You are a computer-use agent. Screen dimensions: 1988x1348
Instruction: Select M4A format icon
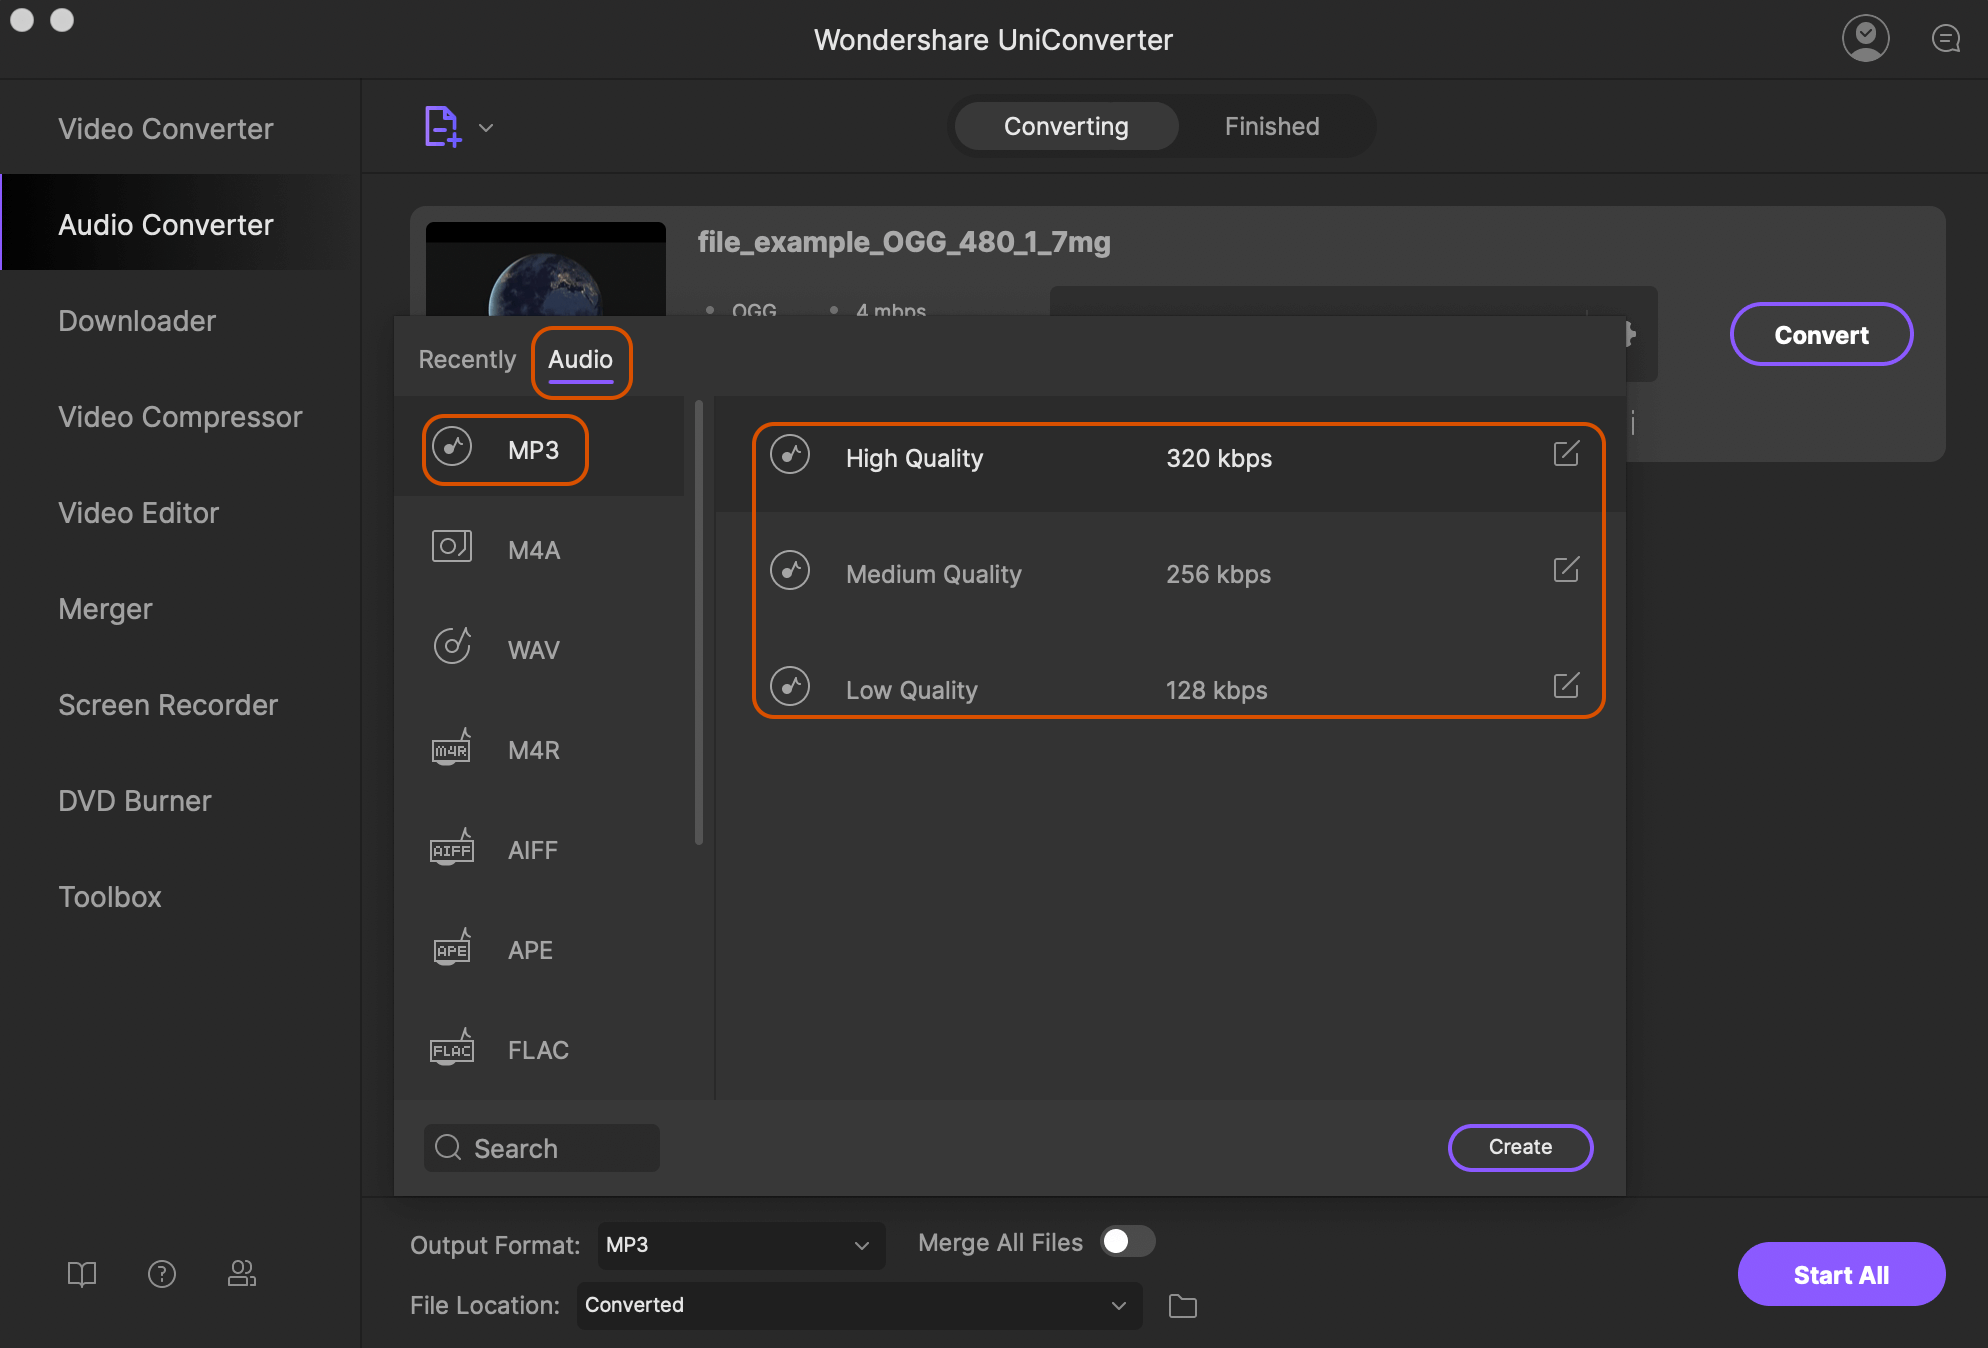tap(454, 546)
